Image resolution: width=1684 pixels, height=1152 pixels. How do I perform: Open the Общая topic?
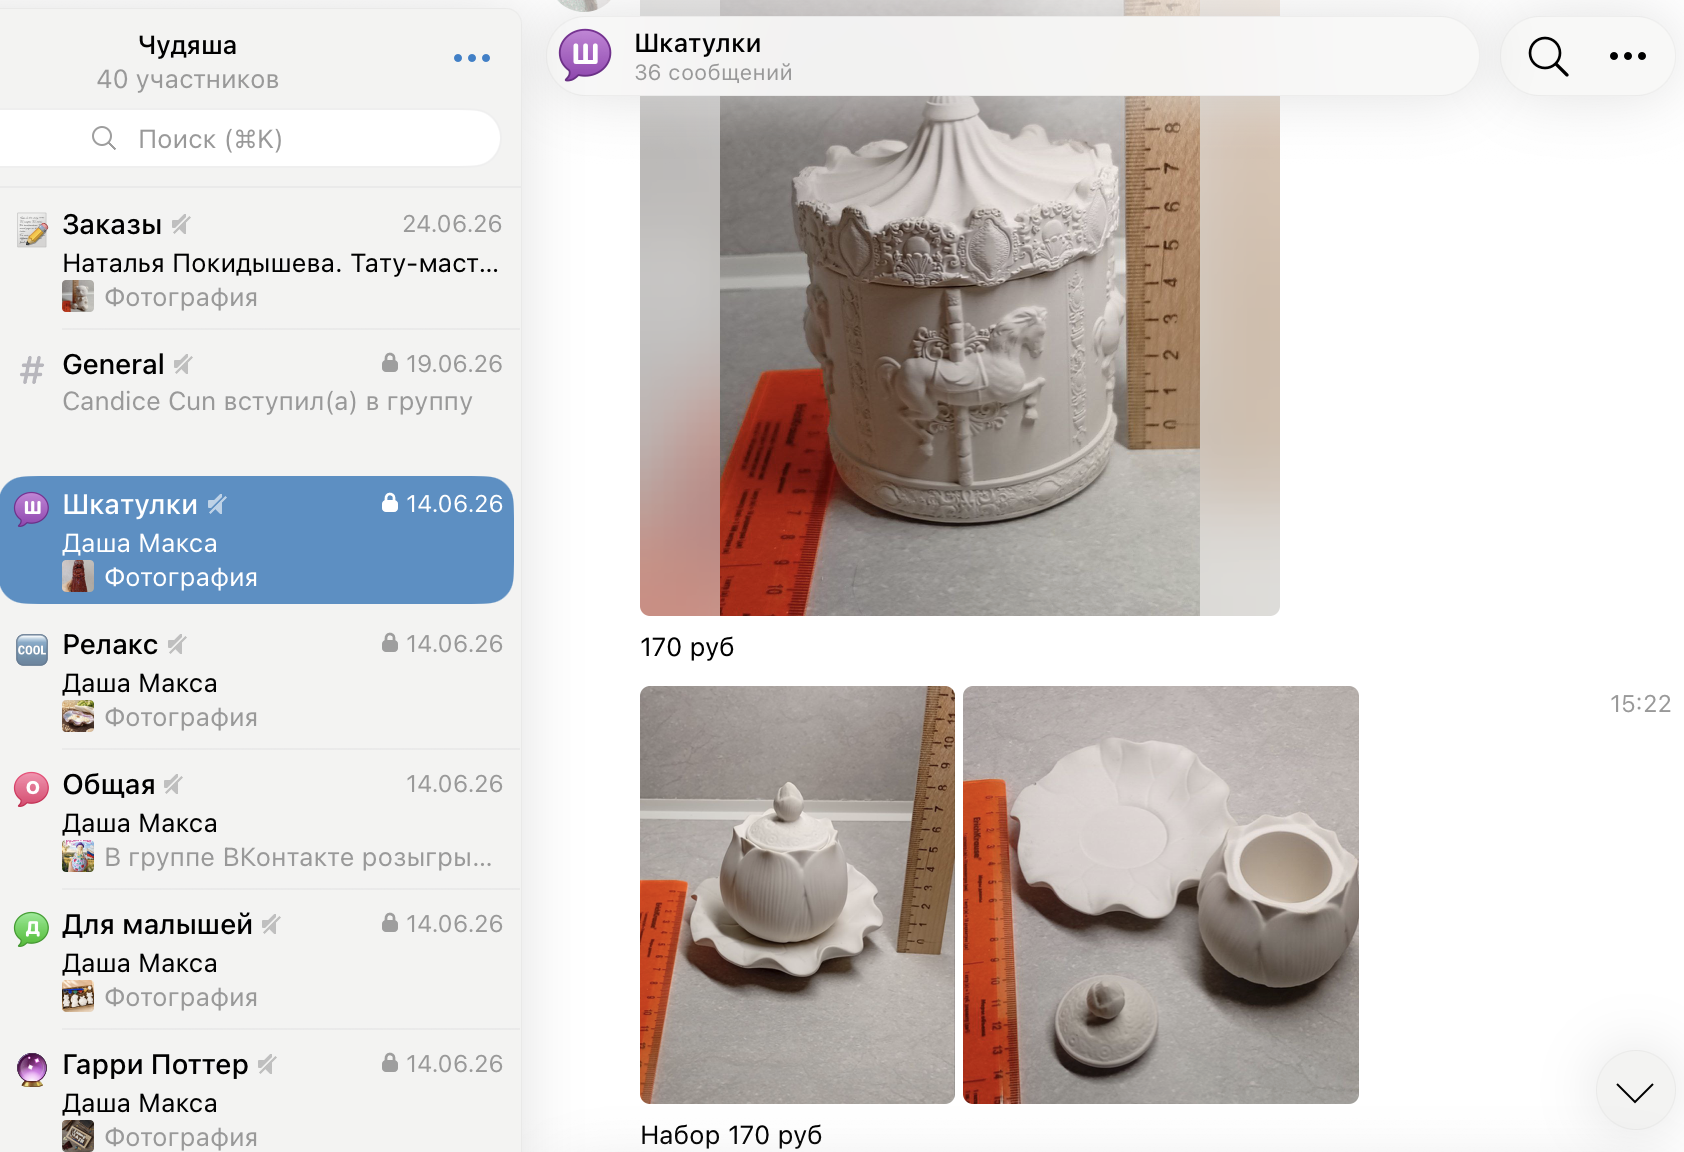click(260, 819)
